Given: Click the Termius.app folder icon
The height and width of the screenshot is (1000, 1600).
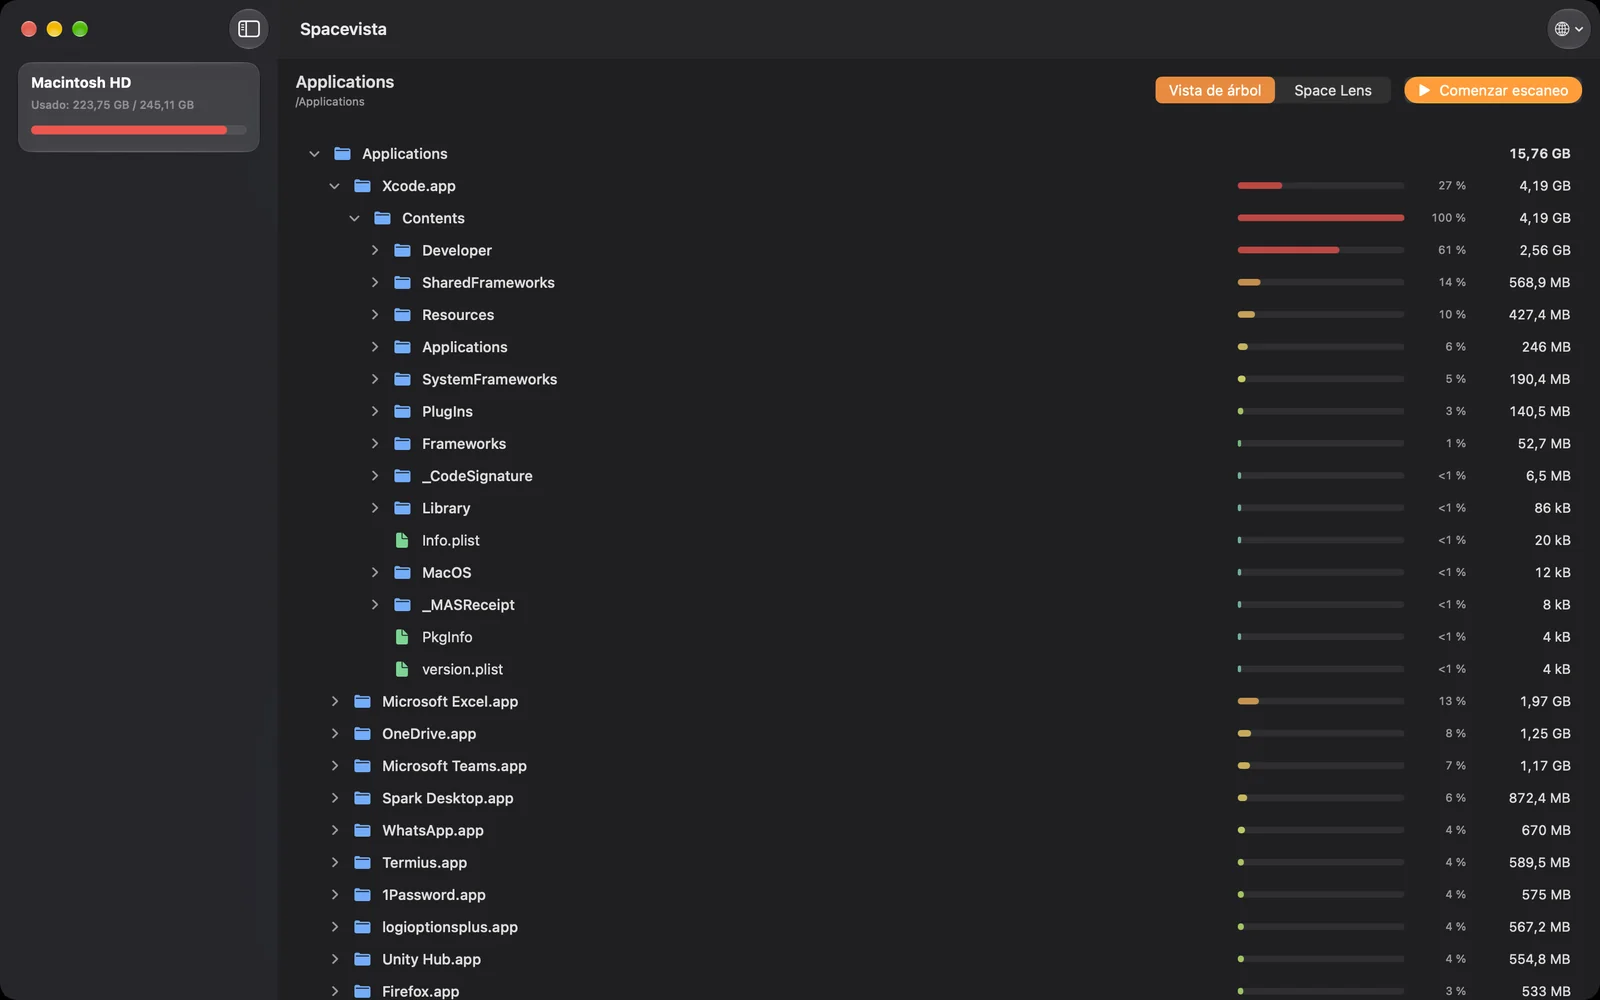Looking at the screenshot, I should (x=362, y=862).
